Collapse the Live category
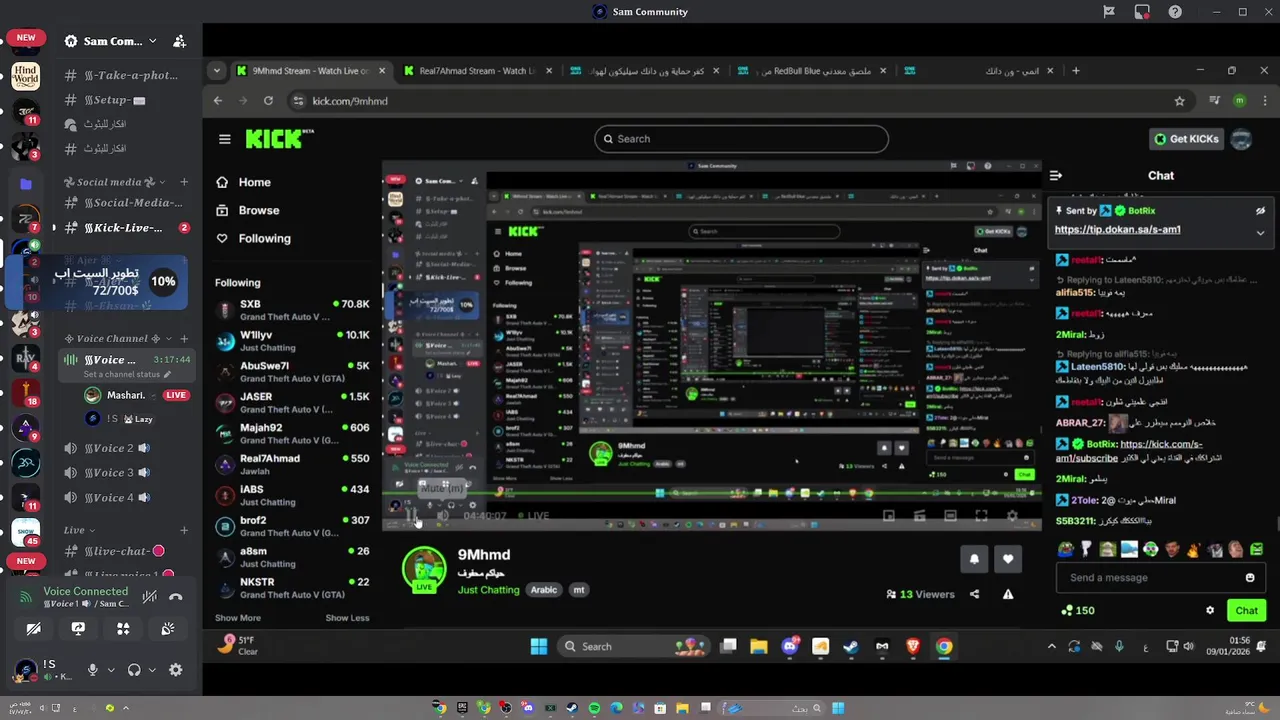Viewport: 1280px width, 720px height. pyautogui.click(x=79, y=530)
